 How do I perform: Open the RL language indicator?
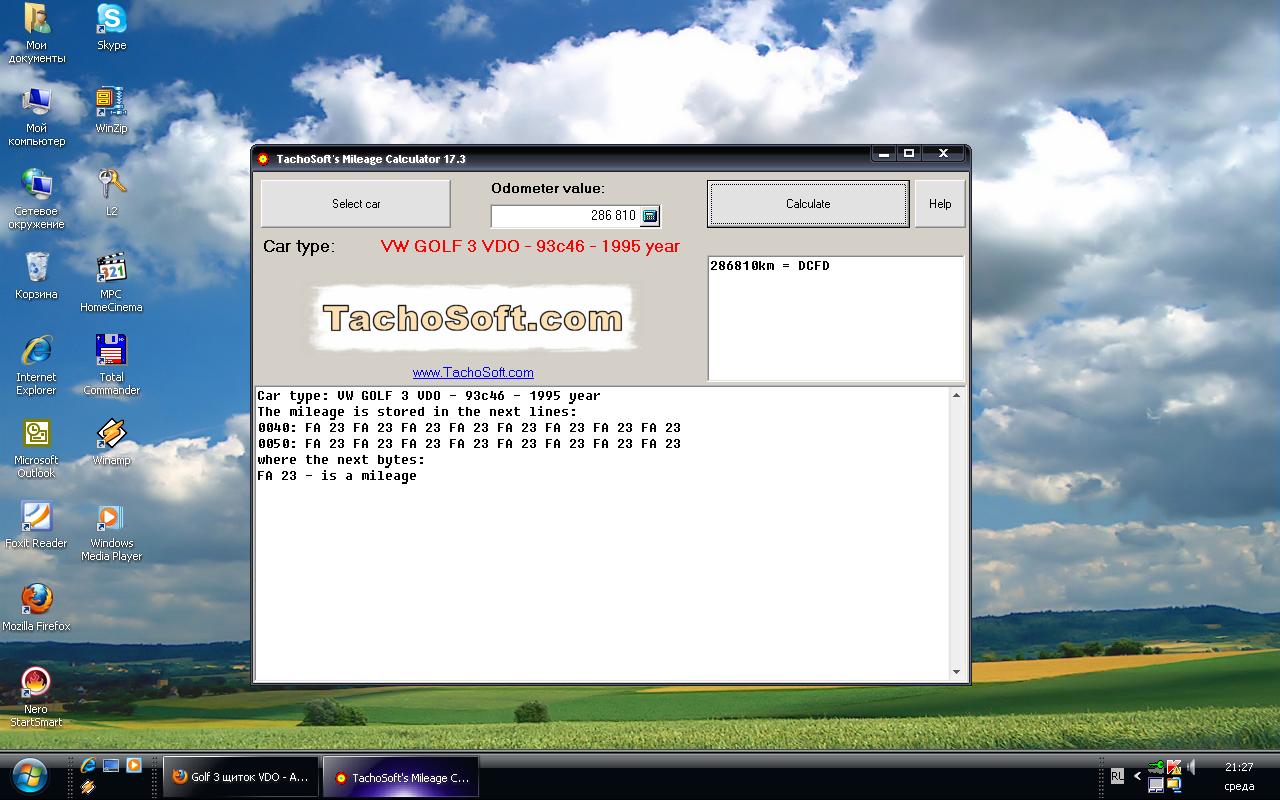pyautogui.click(x=1117, y=775)
